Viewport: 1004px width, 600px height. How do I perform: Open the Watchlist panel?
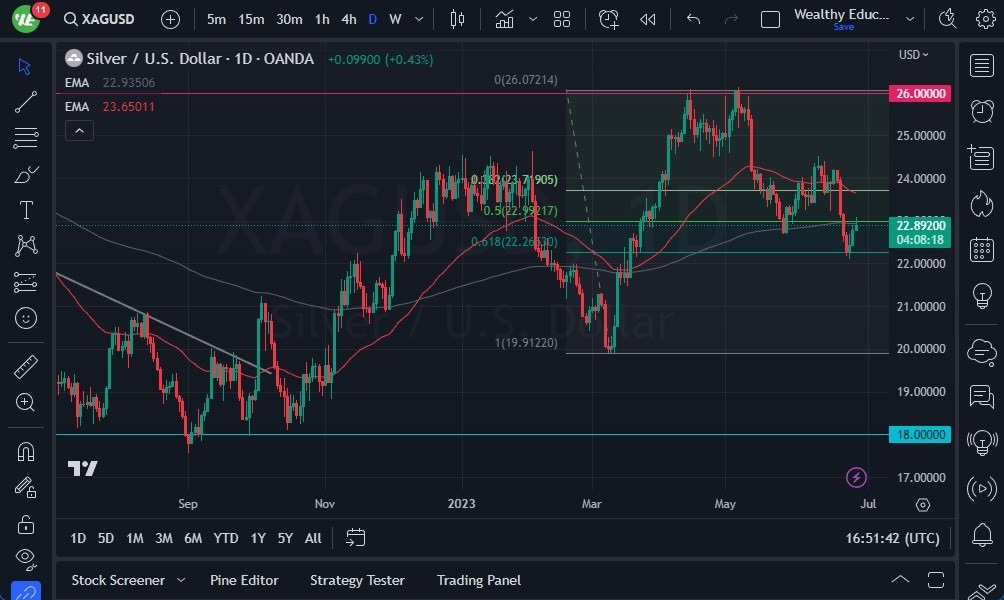pos(981,66)
